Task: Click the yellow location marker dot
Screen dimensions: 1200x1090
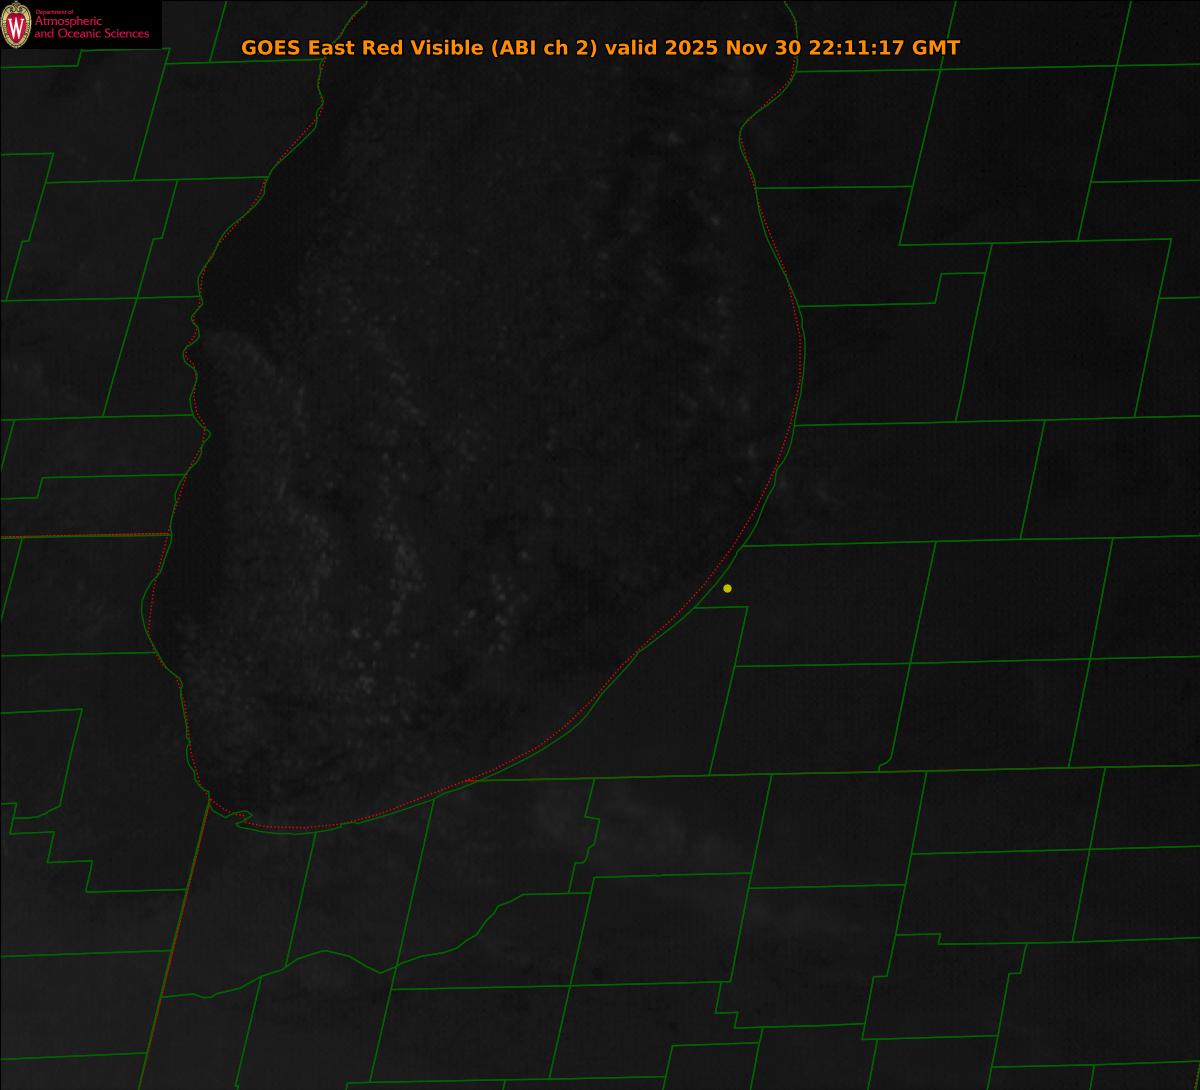Action: [x=727, y=588]
